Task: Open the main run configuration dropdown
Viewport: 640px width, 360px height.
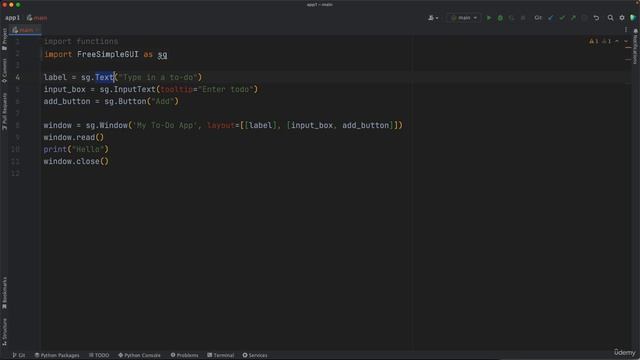Action: coord(464,18)
